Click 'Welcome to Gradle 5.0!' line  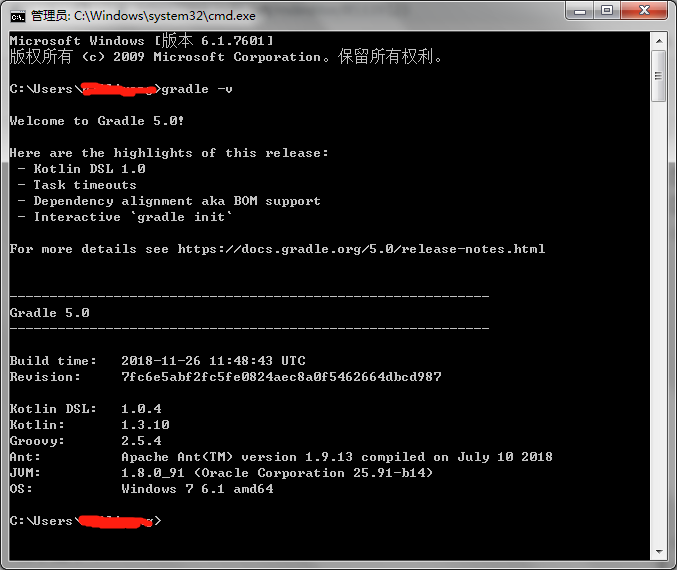point(97,121)
